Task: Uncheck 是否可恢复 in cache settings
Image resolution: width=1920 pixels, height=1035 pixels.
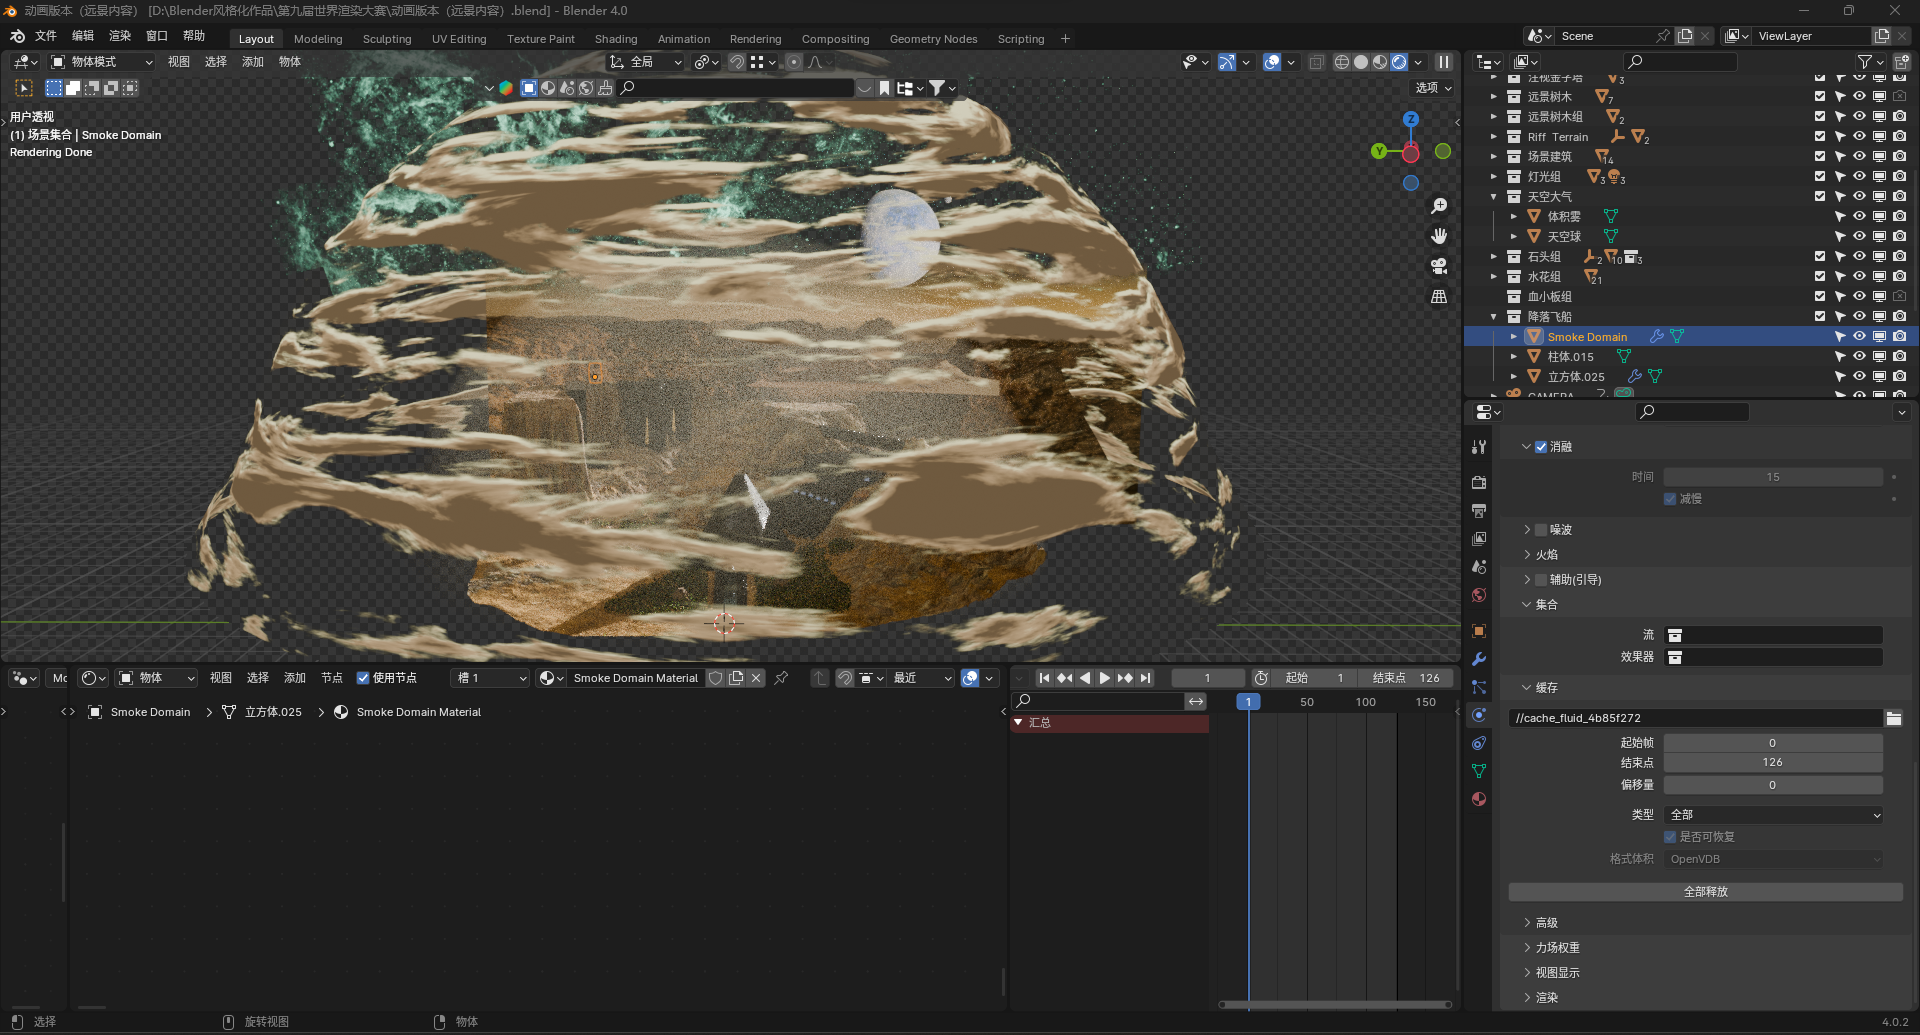Action: pyautogui.click(x=1669, y=836)
